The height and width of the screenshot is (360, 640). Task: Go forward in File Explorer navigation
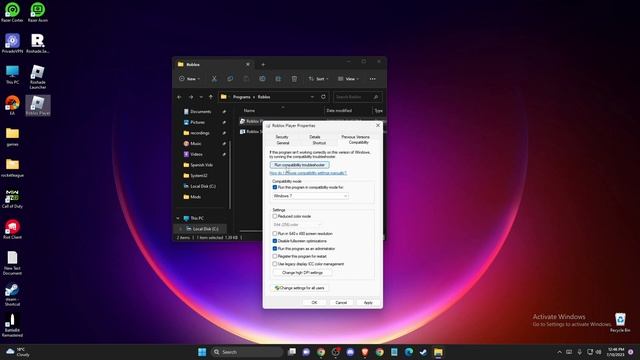[x=191, y=97]
